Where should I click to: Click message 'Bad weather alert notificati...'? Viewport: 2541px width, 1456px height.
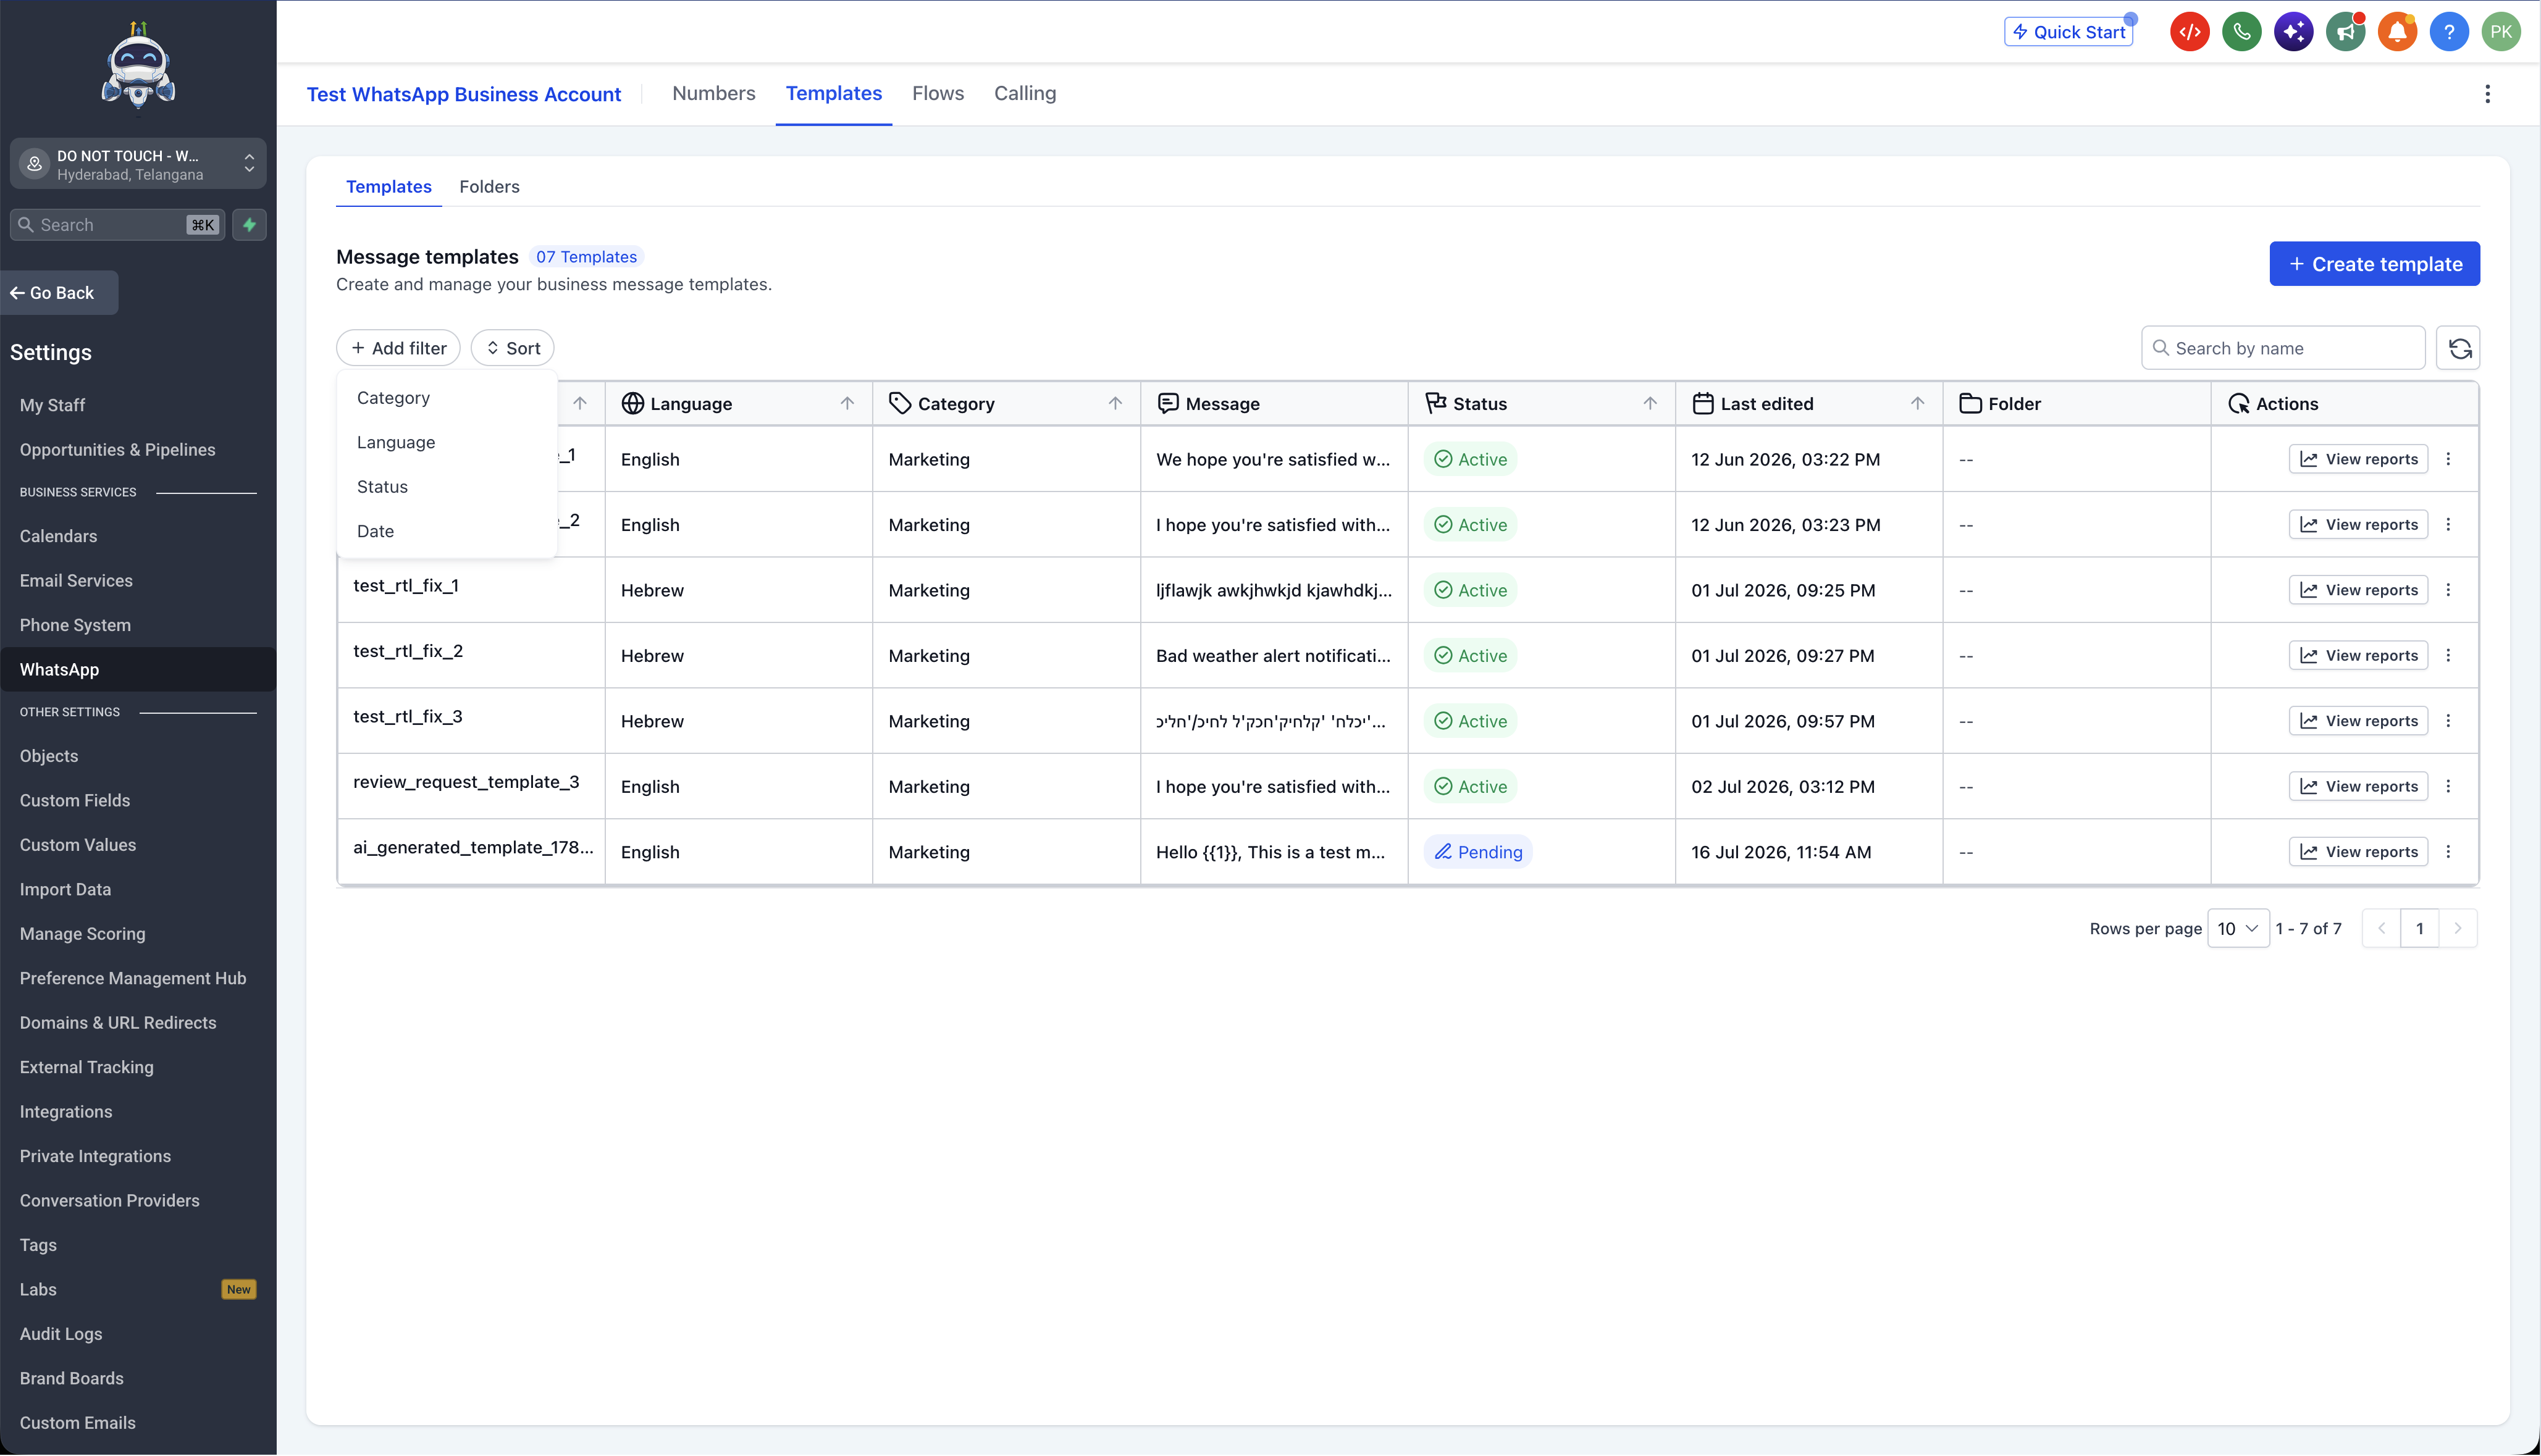coord(1273,656)
